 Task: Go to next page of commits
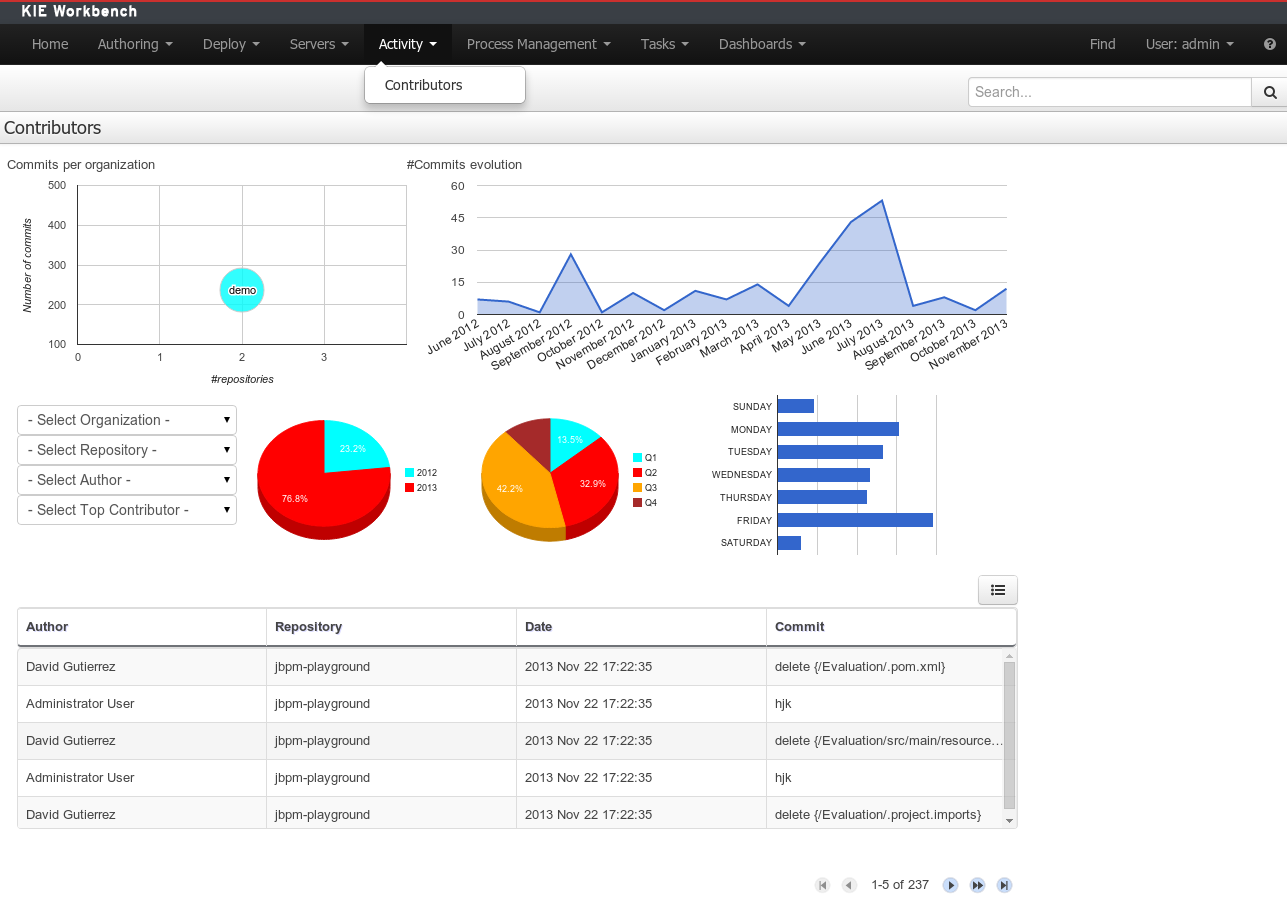[x=951, y=885]
